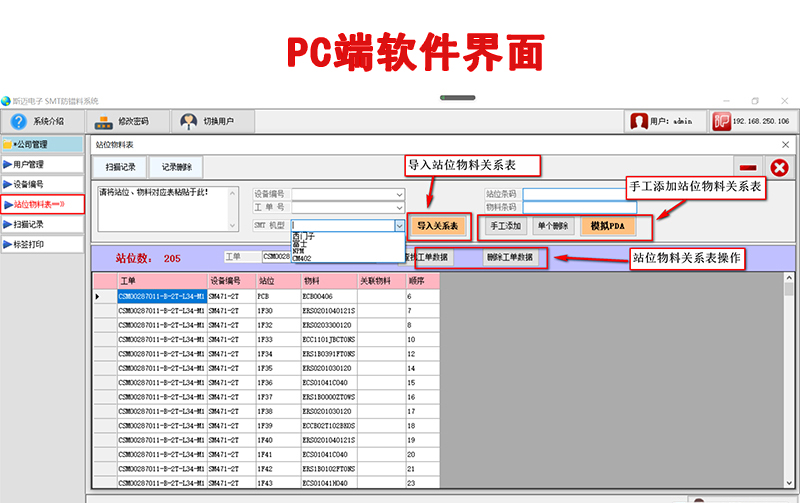Screen dimensions: 800x503
Task: Collapse the SMT机型 dropdown arrow
Action: coord(400,226)
